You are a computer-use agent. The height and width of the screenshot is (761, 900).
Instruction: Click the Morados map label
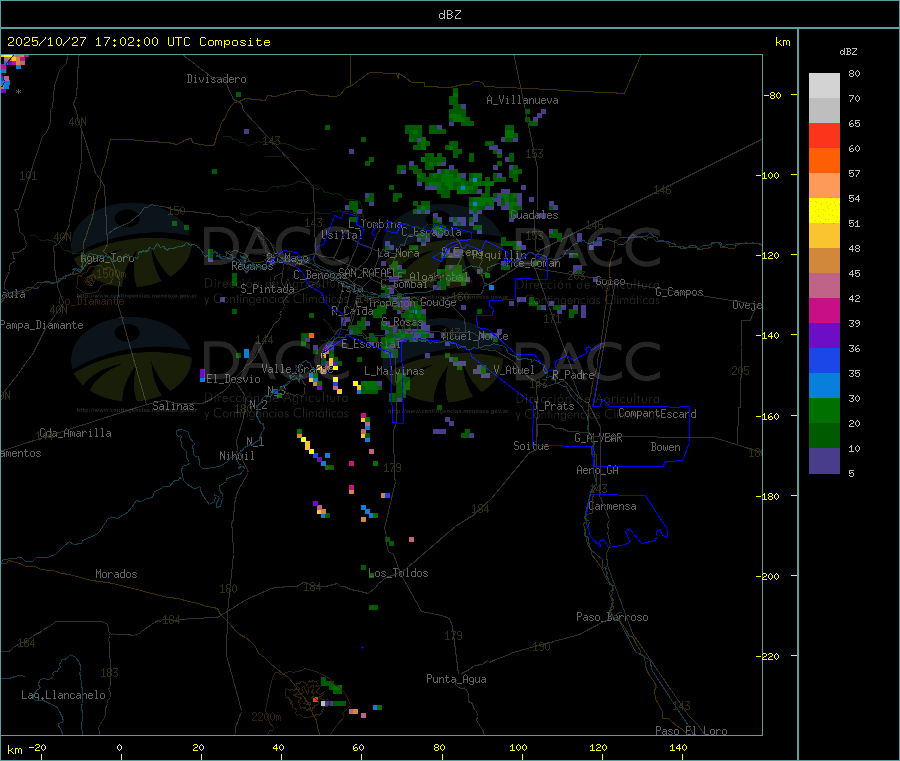point(116,574)
